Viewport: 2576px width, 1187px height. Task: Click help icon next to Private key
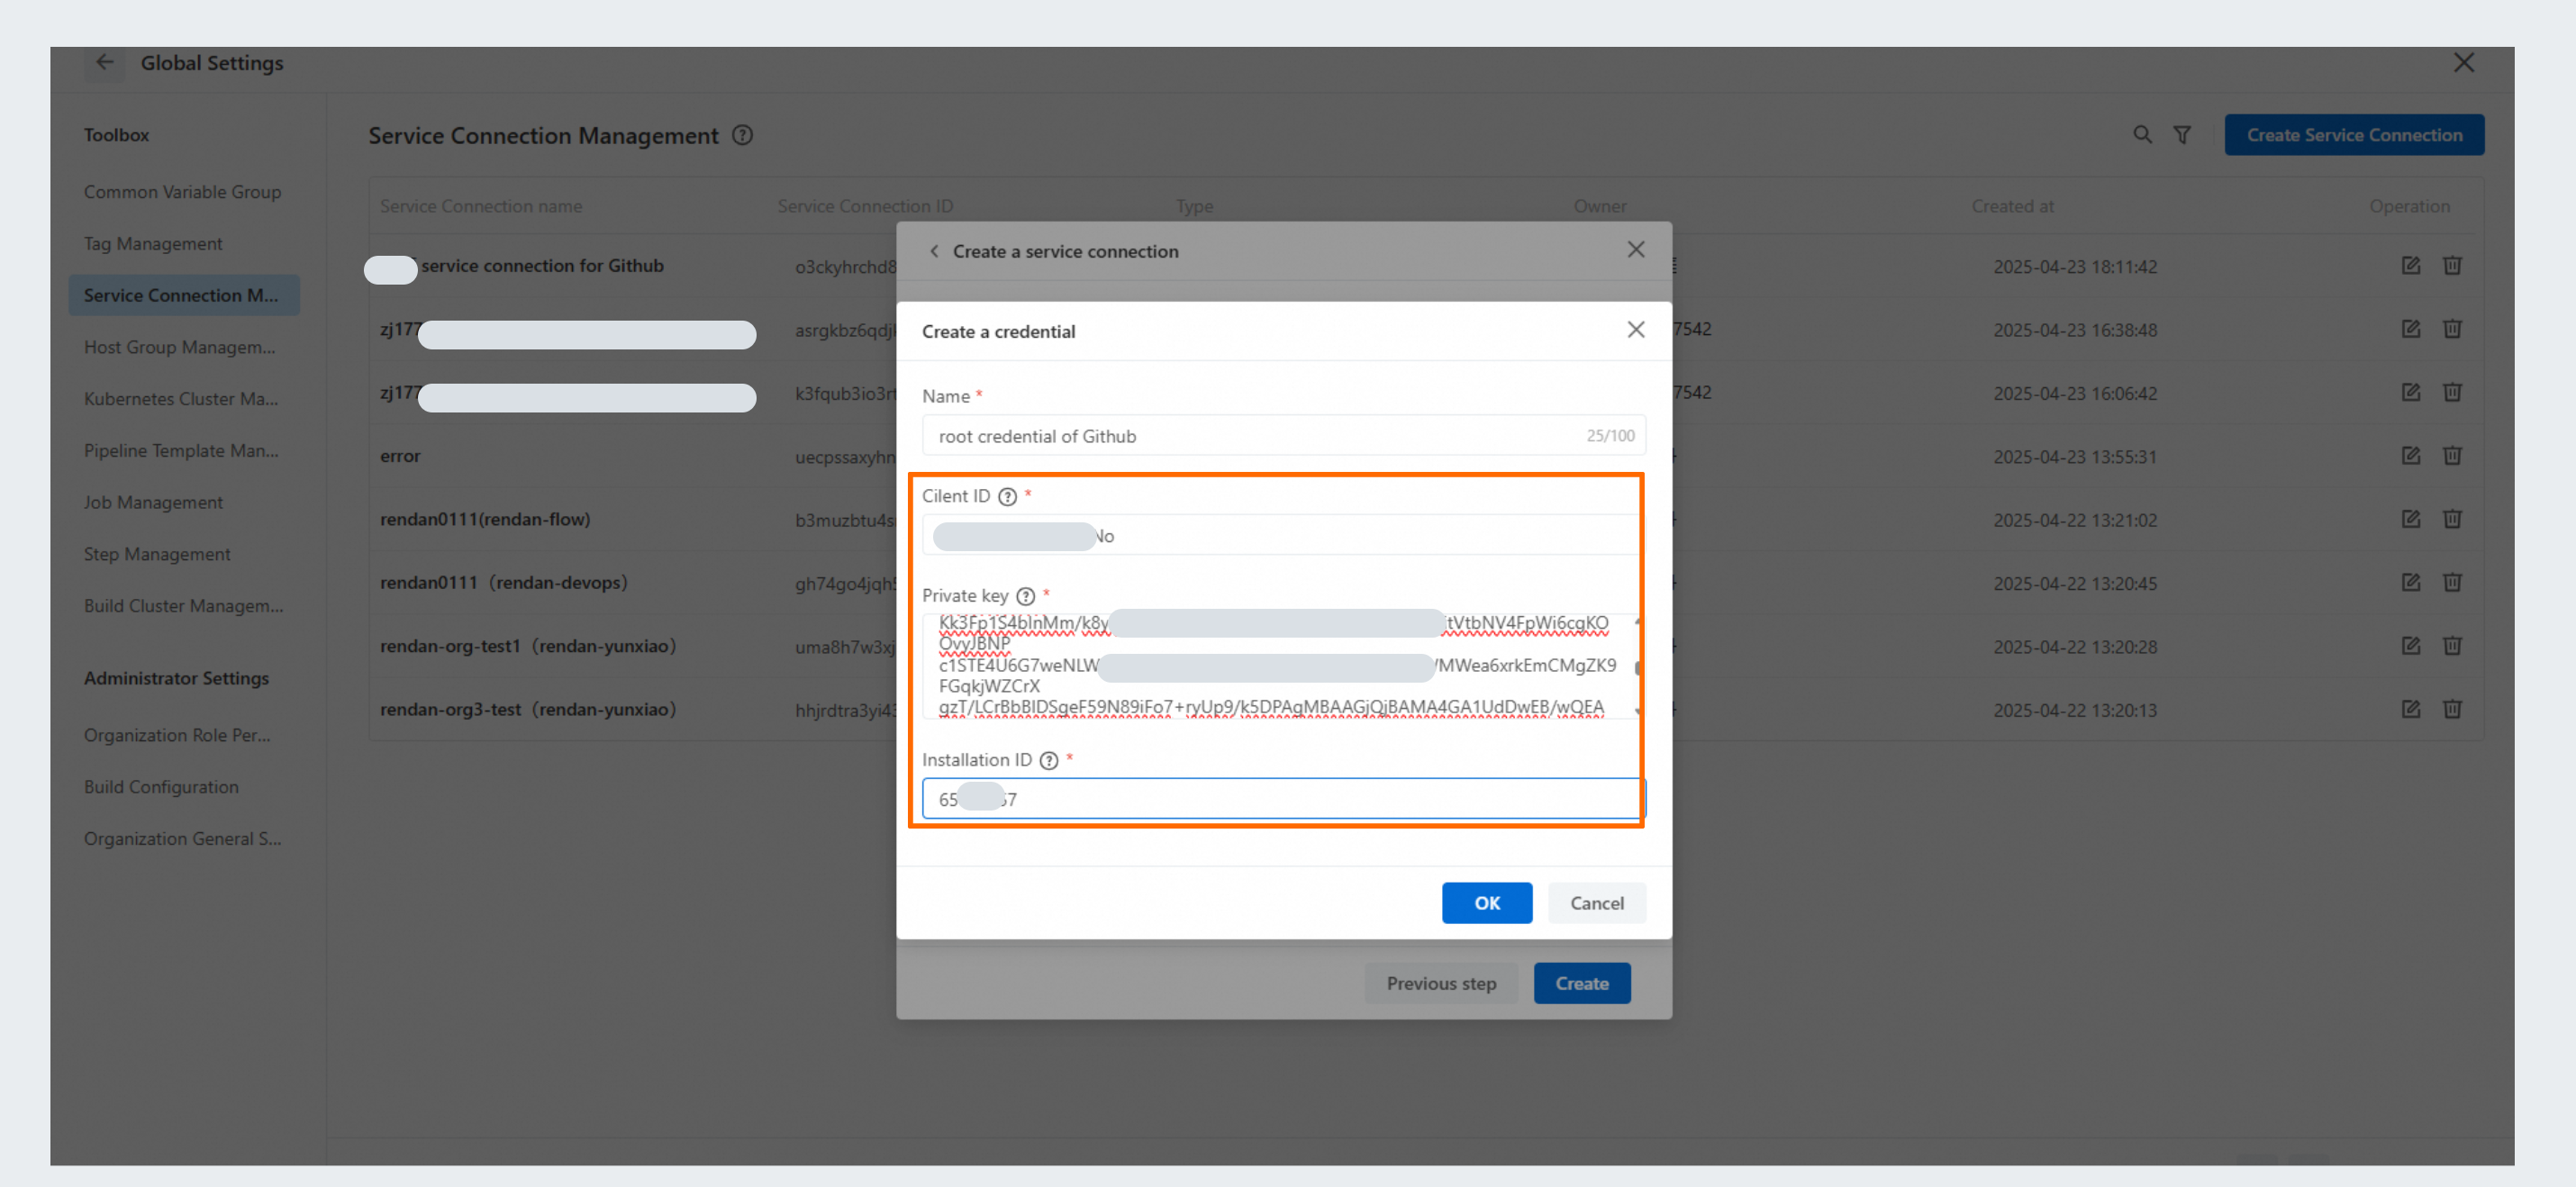pos(1025,596)
